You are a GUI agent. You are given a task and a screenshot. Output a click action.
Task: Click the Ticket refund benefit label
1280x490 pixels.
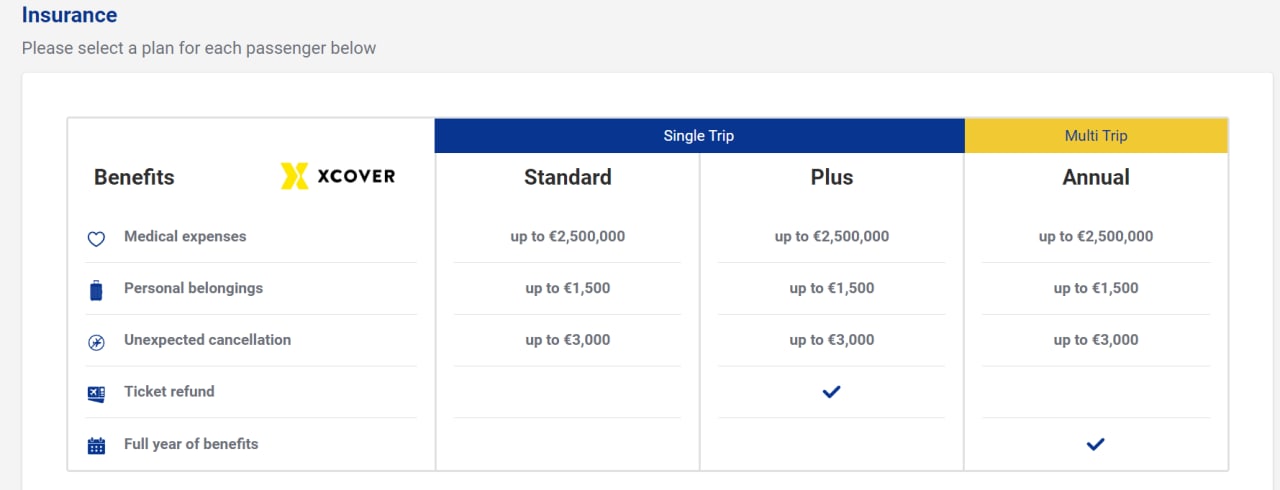pyautogui.click(x=169, y=392)
